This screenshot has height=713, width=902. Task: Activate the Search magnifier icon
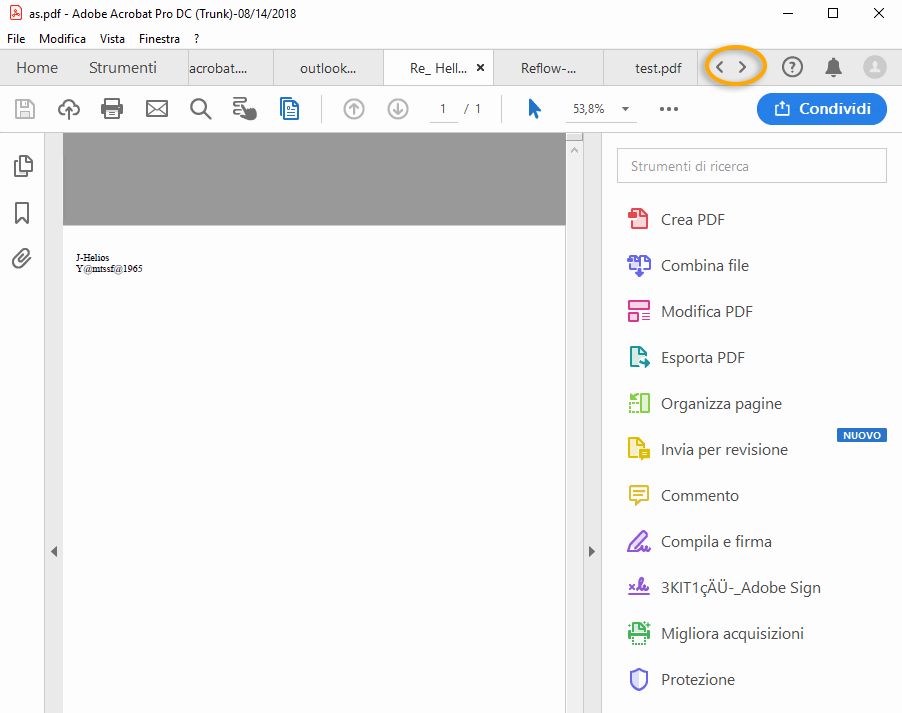[199, 109]
